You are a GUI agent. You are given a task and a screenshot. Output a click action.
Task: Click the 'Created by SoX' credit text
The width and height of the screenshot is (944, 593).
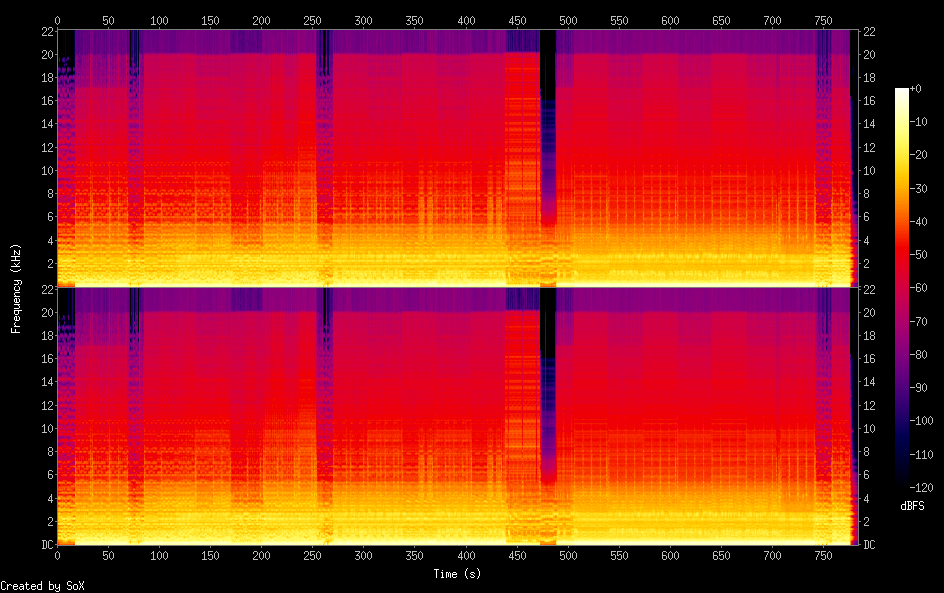click(x=35, y=585)
